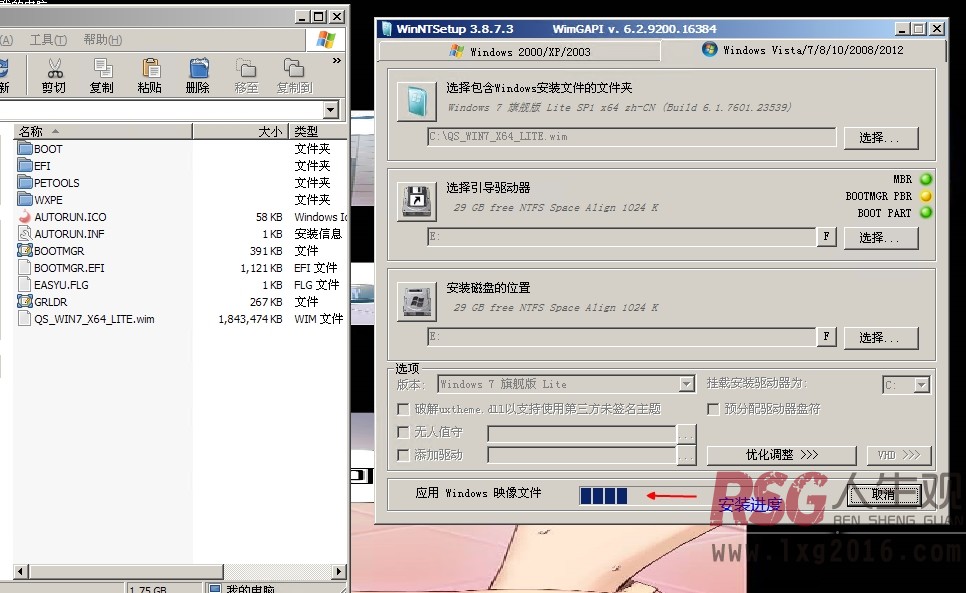
Task: Switch to the Windows Vista/7/8/10/2008/2012 tab
Action: 803,50
